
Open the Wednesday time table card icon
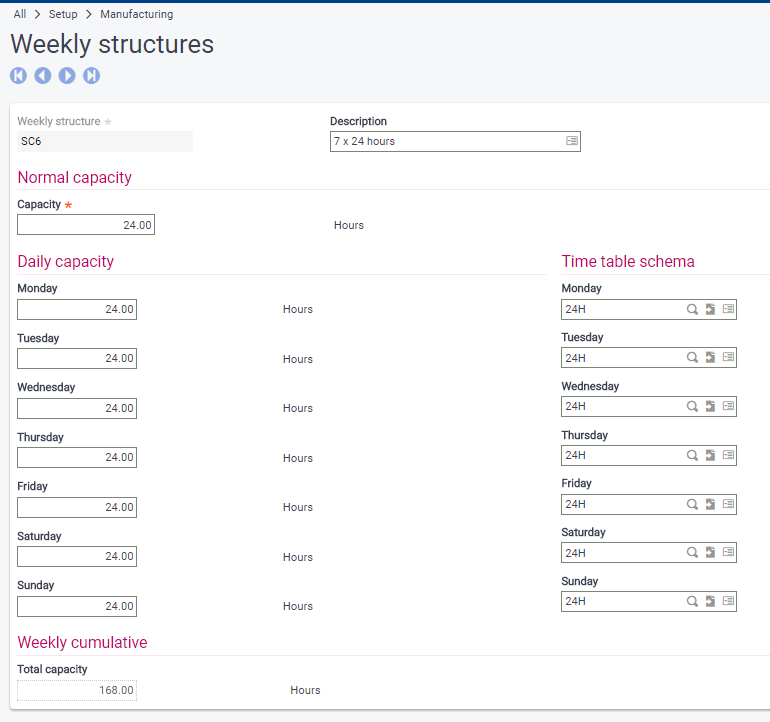tap(728, 407)
